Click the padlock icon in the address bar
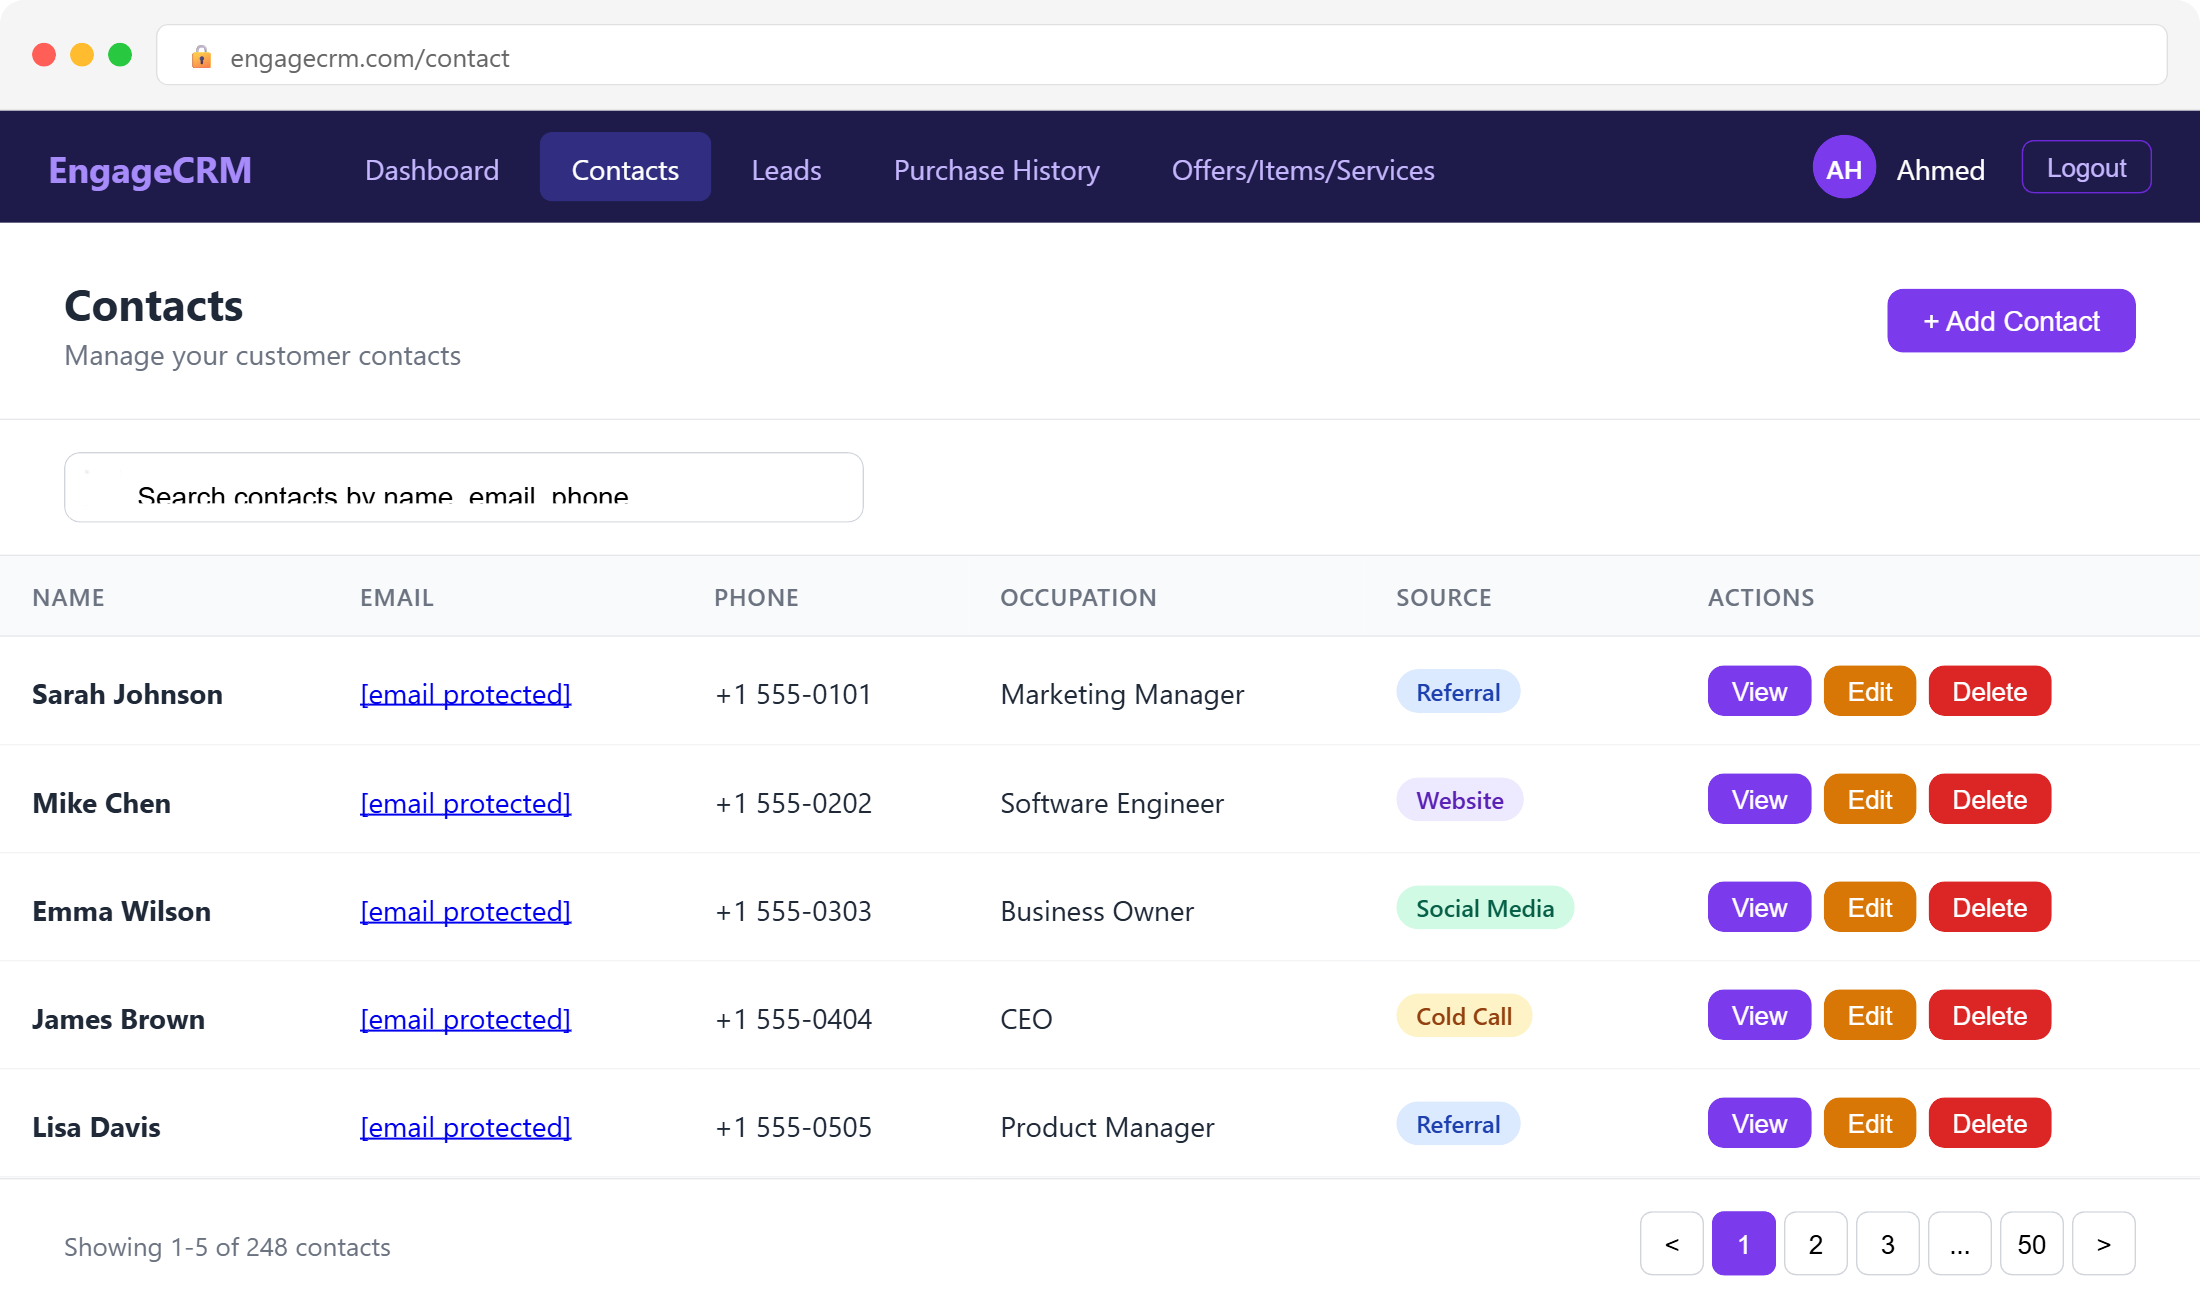 pyautogui.click(x=202, y=57)
